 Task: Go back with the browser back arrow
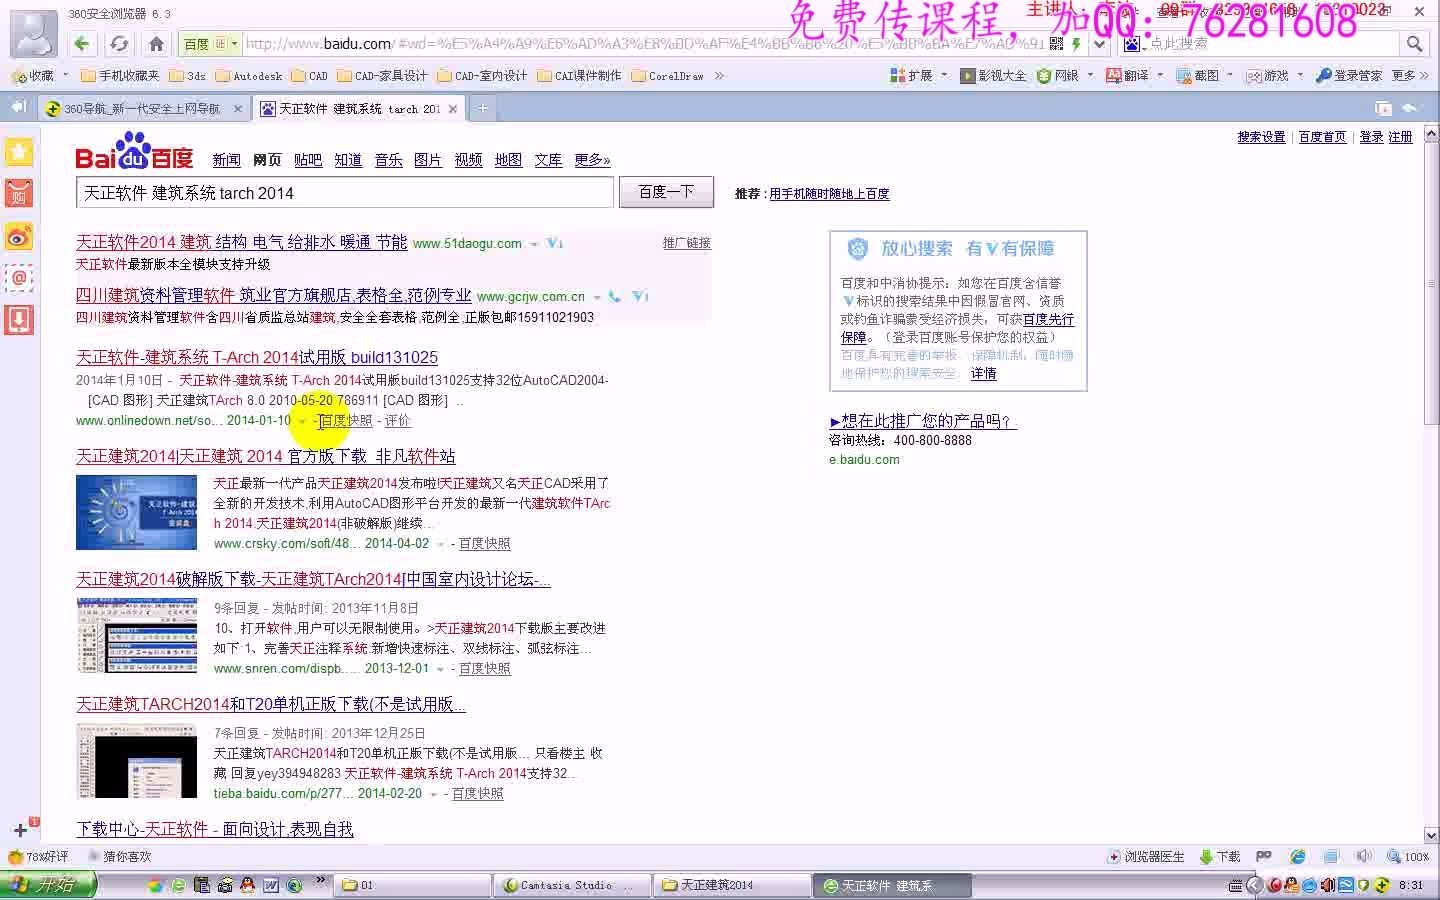click(82, 44)
